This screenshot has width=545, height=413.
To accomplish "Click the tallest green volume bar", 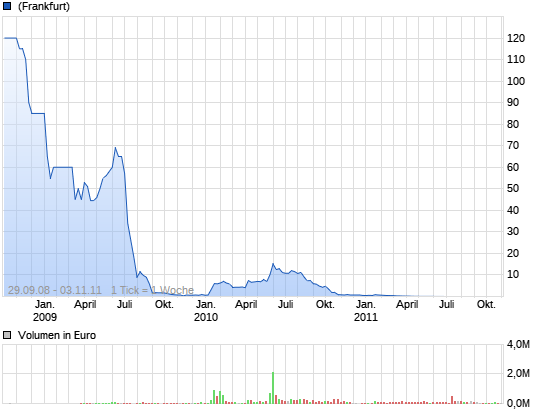I will coord(273,388).
